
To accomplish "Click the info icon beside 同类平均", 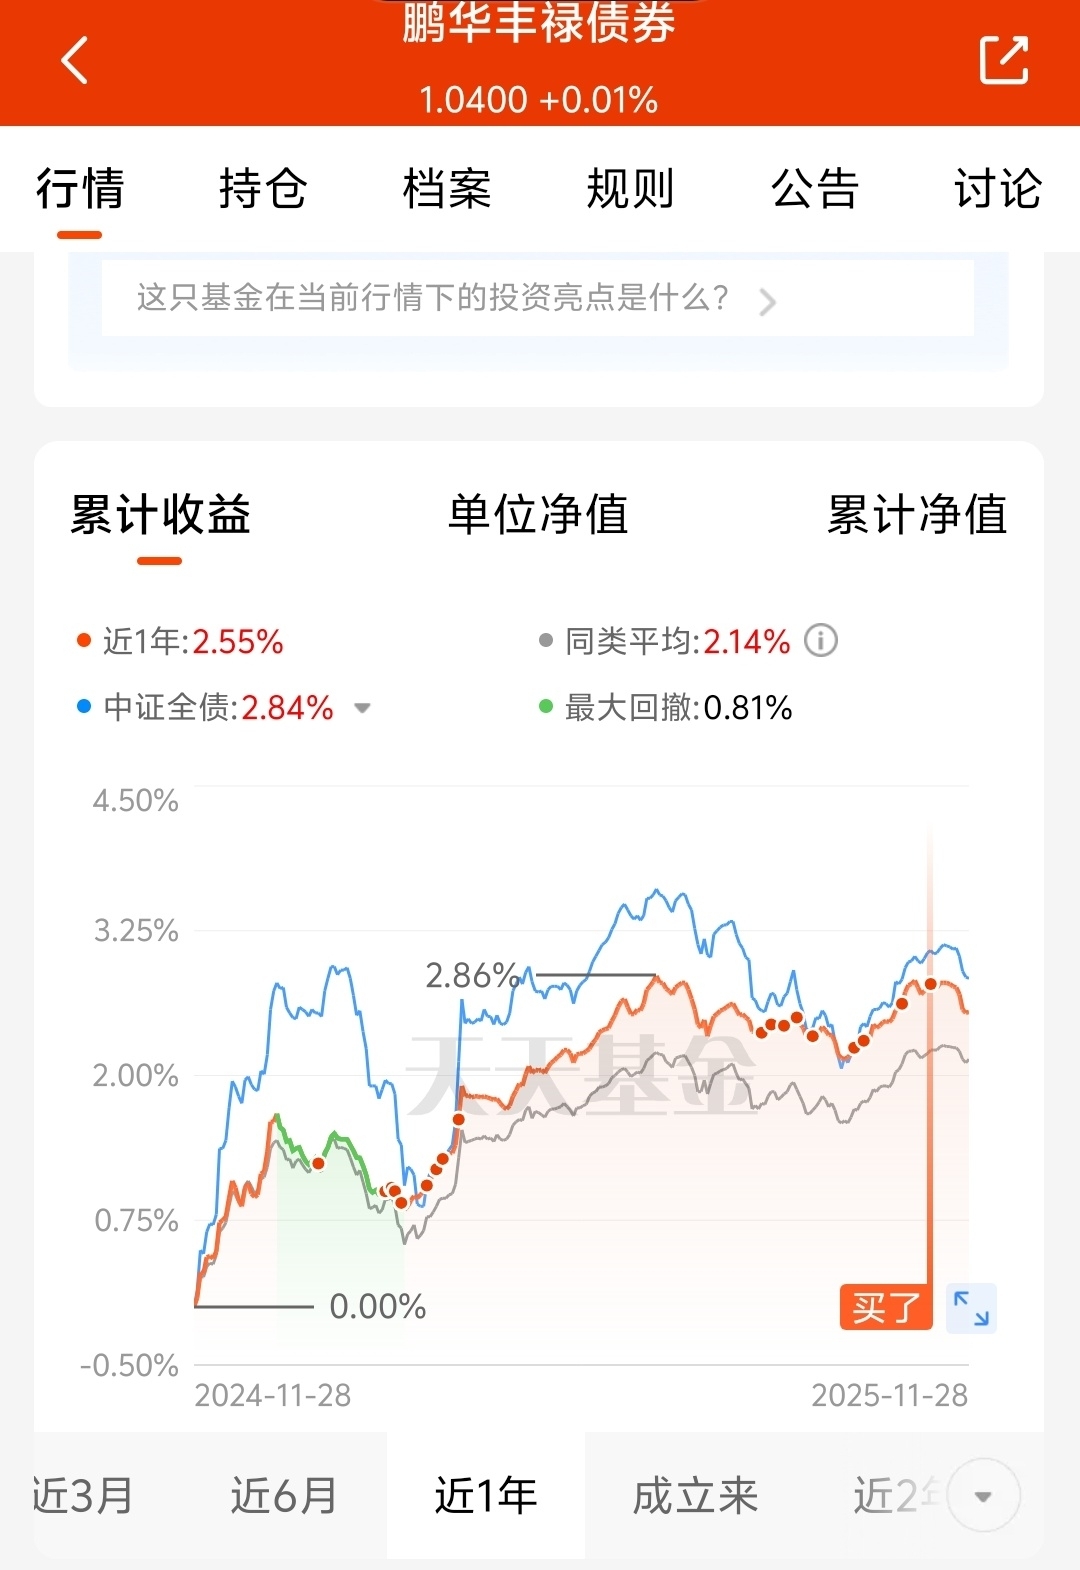I will tap(821, 640).
